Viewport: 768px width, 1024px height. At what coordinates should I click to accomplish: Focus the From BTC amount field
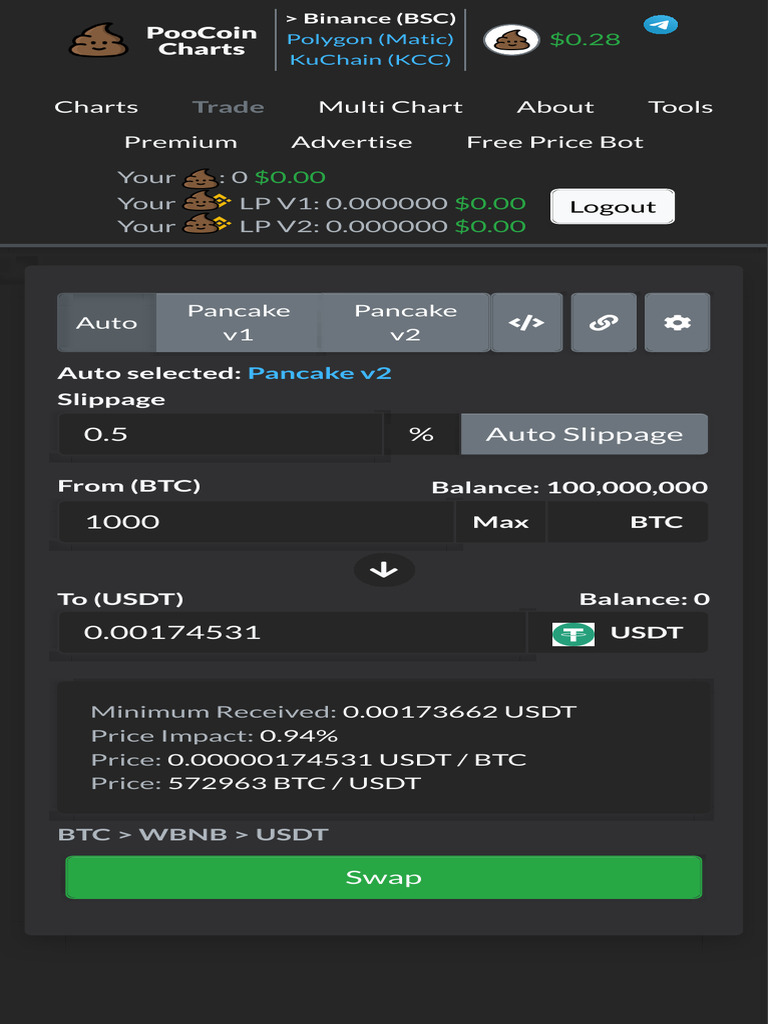coord(256,522)
